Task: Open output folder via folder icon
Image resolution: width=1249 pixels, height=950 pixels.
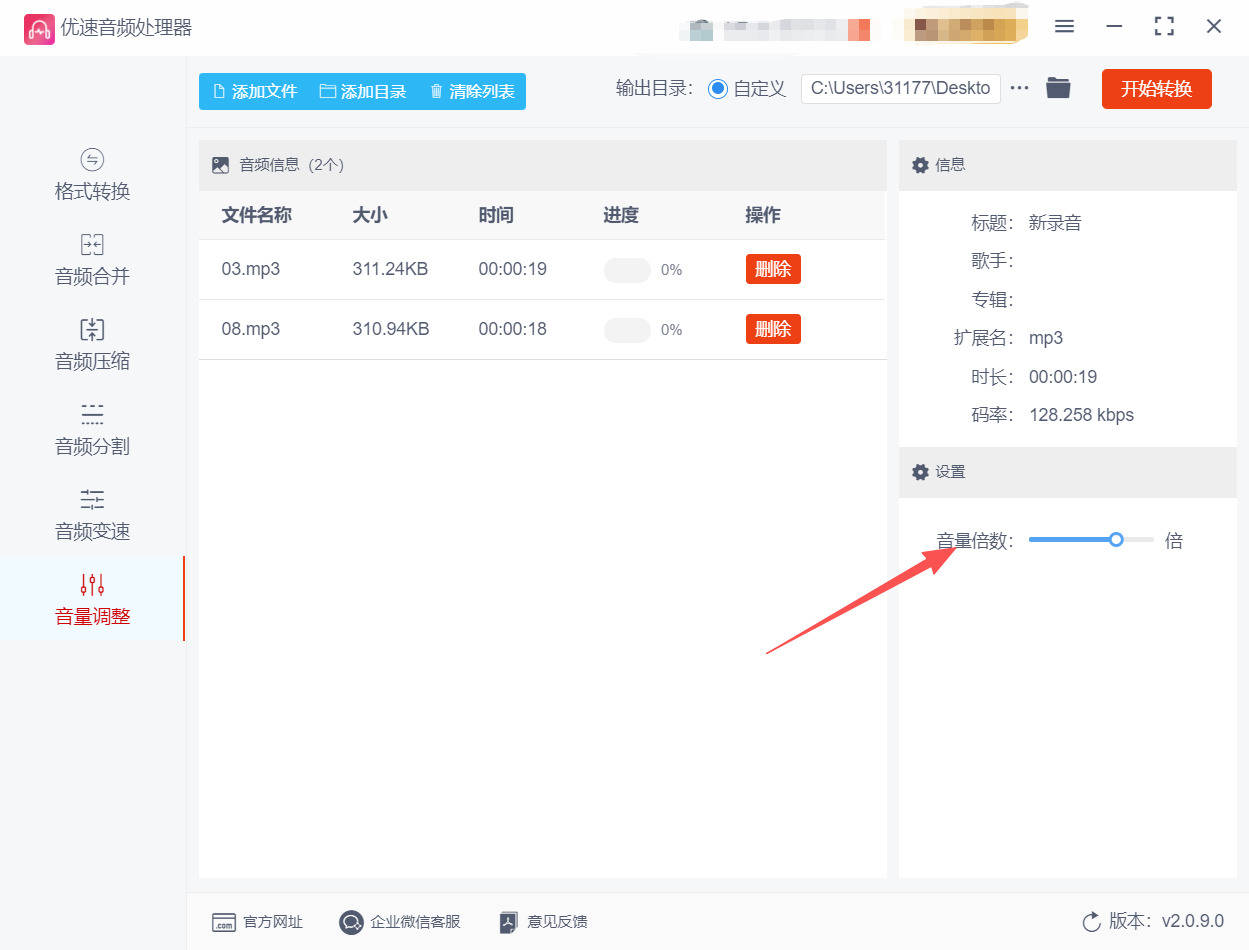Action: click(x=1058, y=88)
